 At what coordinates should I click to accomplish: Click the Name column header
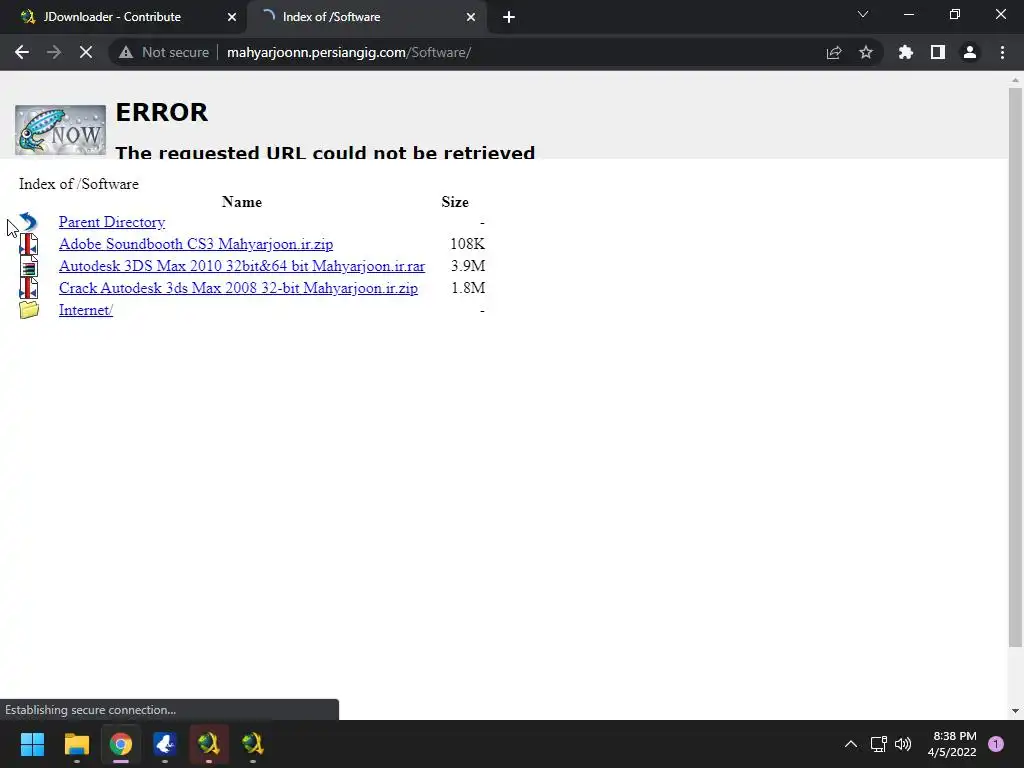[x=242, y=202]
